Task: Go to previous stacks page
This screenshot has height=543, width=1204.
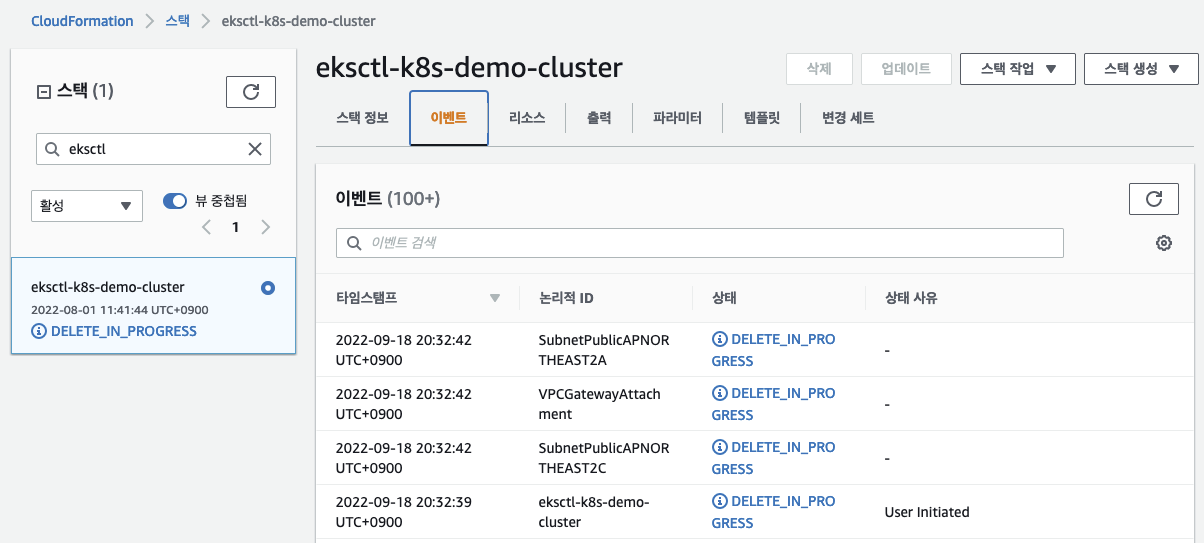Action: click(x=206, y=227)
